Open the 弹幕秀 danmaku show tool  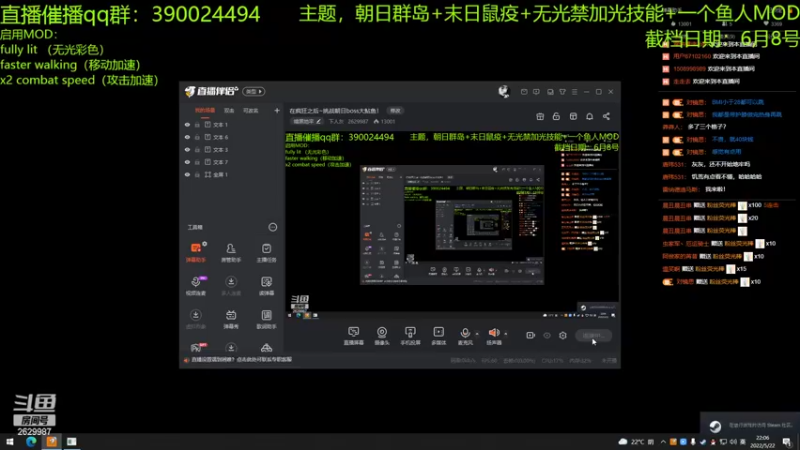click(x=231, y=318)
